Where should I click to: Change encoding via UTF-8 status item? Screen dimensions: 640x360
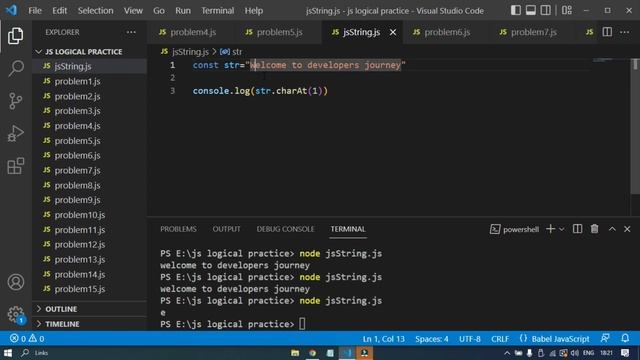(x=469, y=339)
